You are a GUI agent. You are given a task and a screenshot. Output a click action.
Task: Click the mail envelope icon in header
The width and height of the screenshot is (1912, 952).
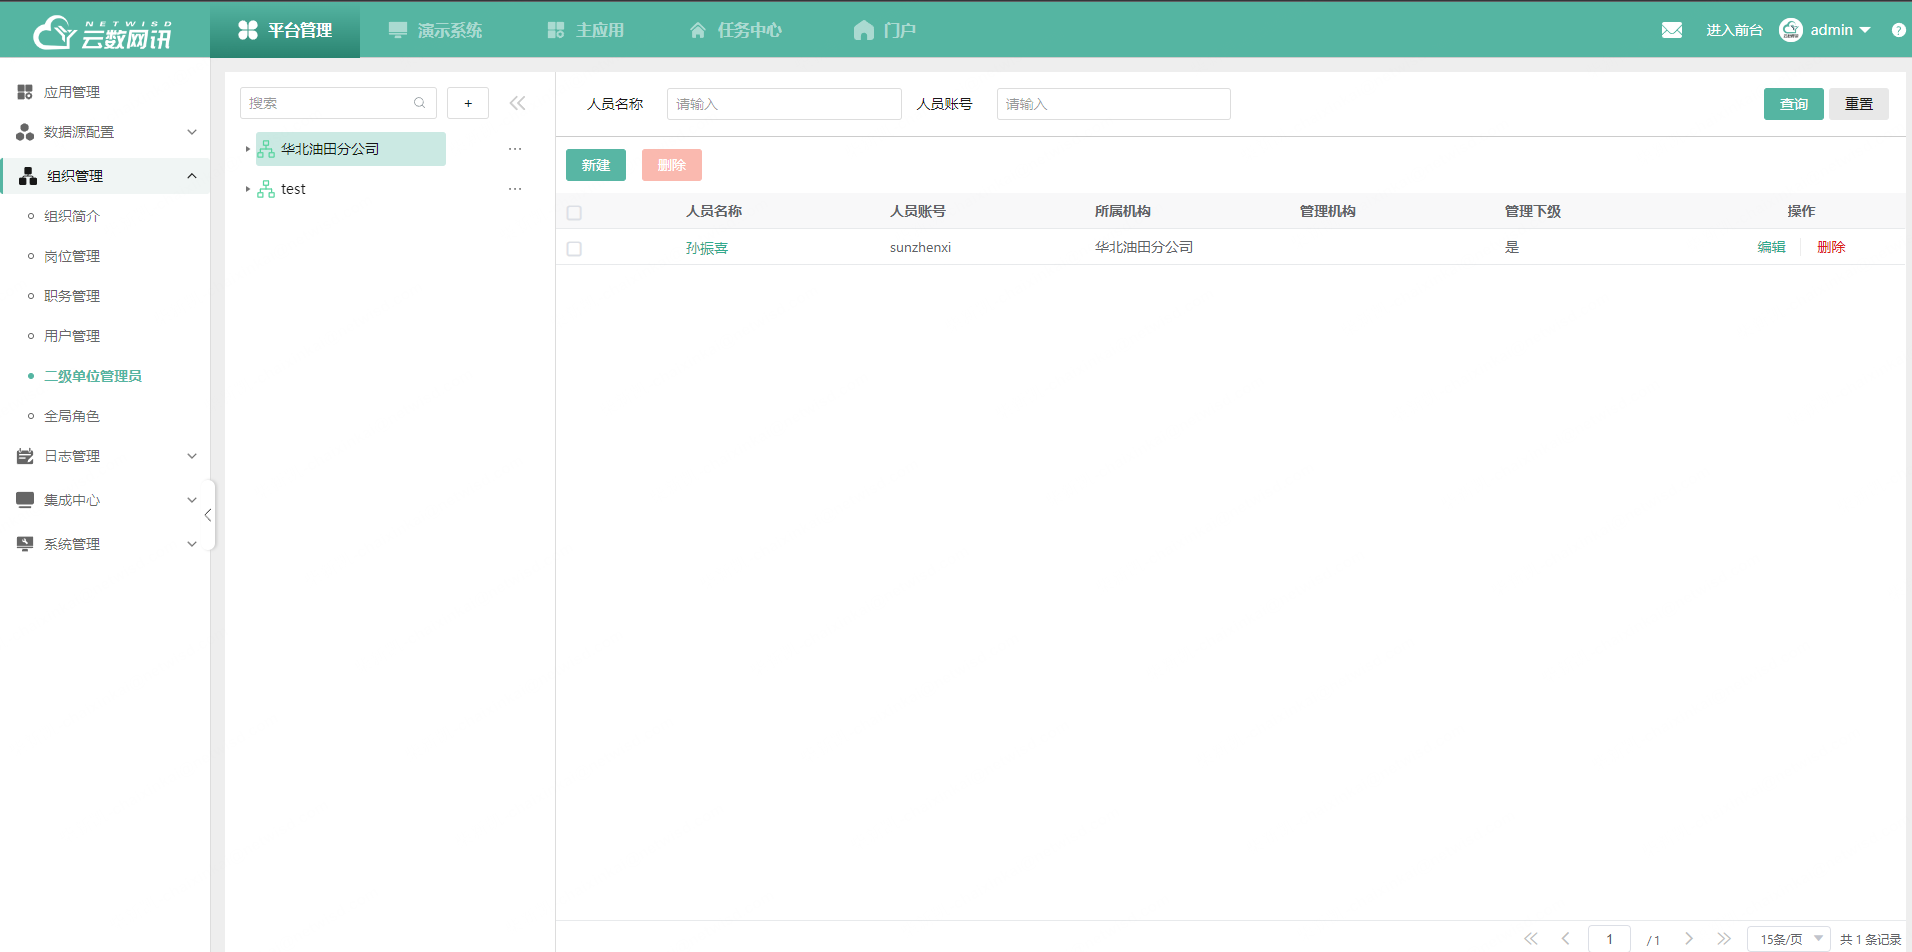pos(1671,30)
